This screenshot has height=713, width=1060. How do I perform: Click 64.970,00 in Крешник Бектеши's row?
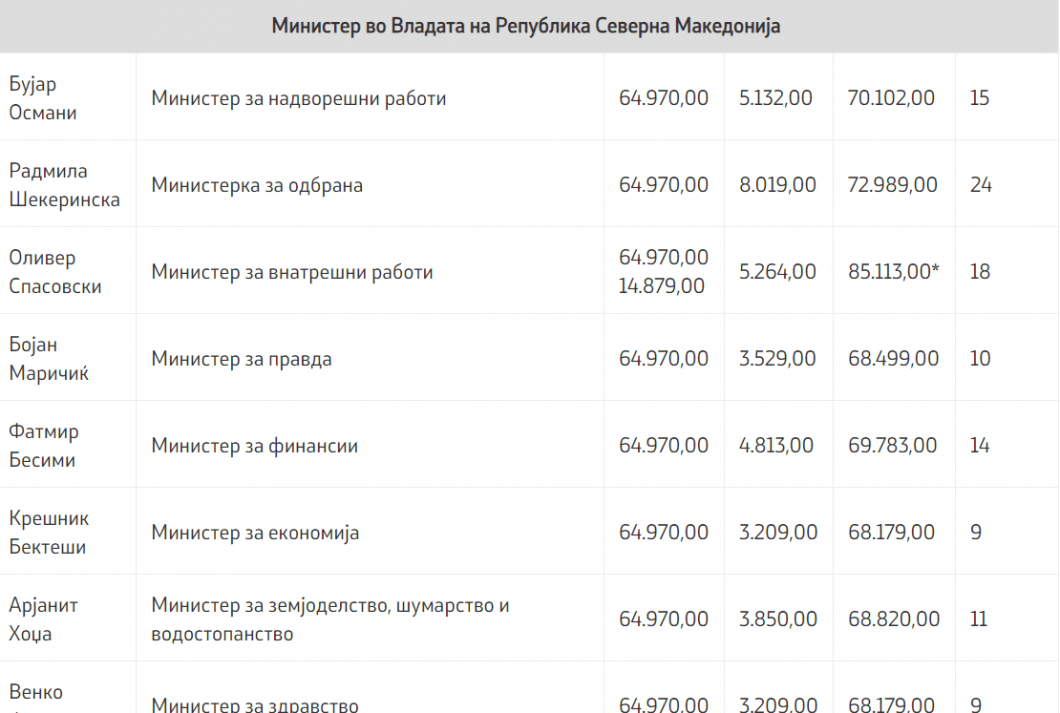pos(664,532)
